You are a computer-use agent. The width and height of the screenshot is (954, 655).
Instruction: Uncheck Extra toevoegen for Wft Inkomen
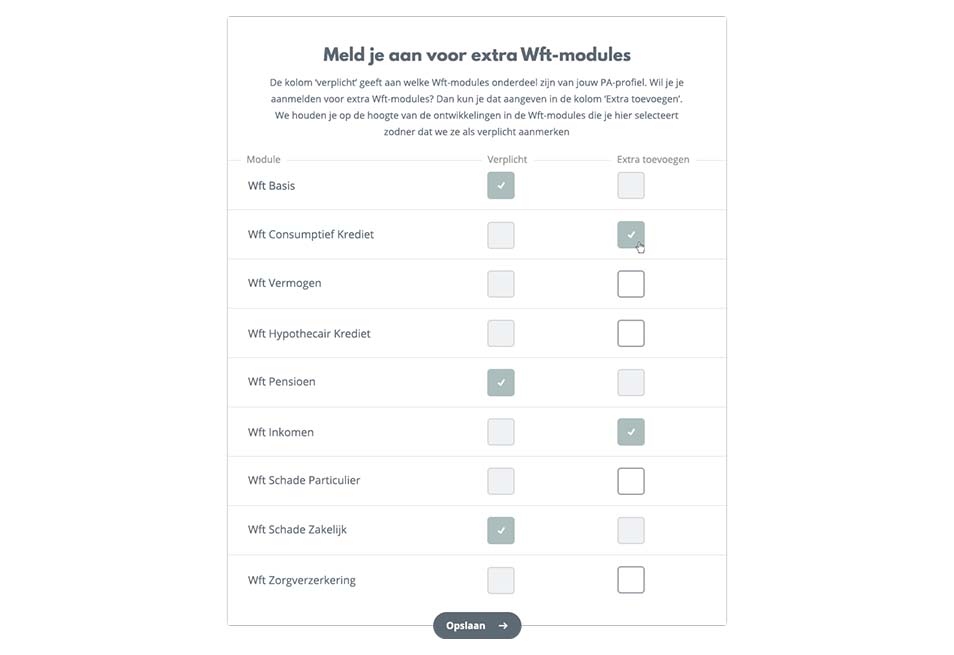pyautogui.click(x=631, y=432)
